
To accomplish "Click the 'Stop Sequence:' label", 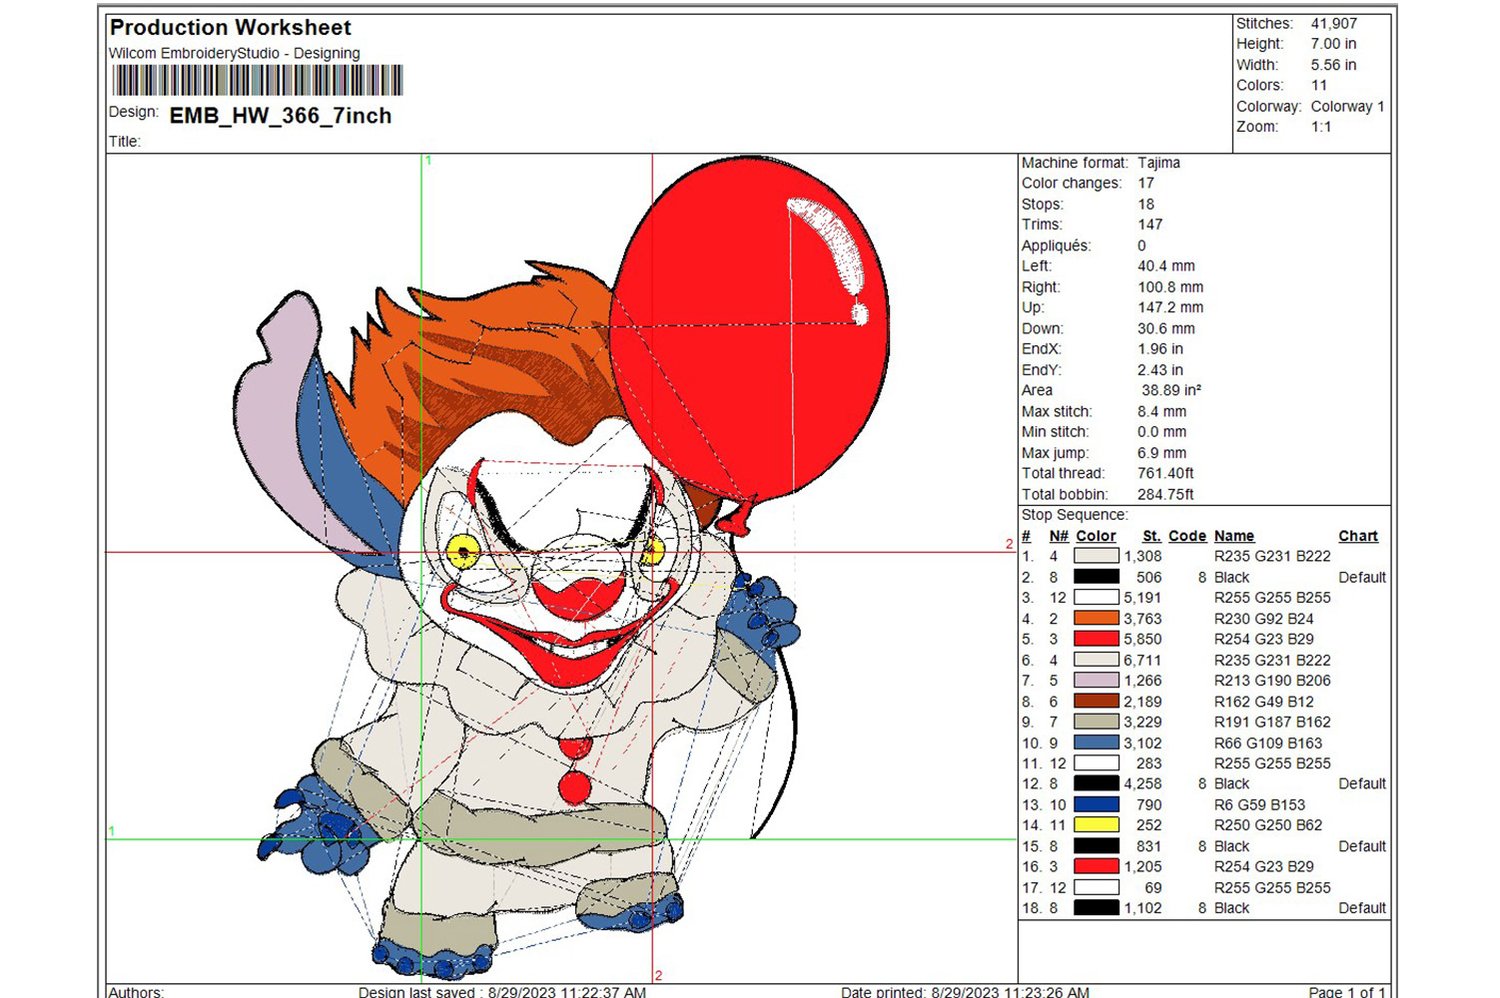I will pyautogui.click(x=1075, y=515).
